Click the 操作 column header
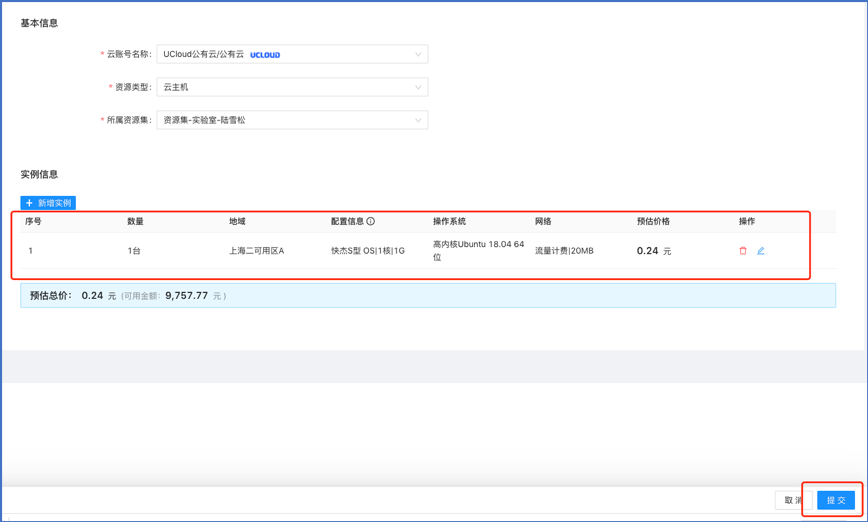Screen dimensions: 868x522 click(x=747, y=221)
